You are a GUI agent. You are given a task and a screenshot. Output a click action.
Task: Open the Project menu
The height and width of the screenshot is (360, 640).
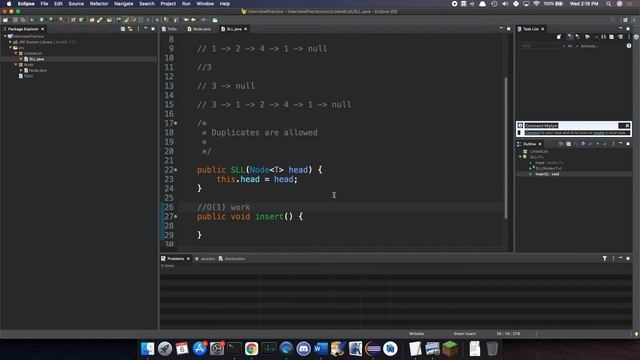pos(168,4)
